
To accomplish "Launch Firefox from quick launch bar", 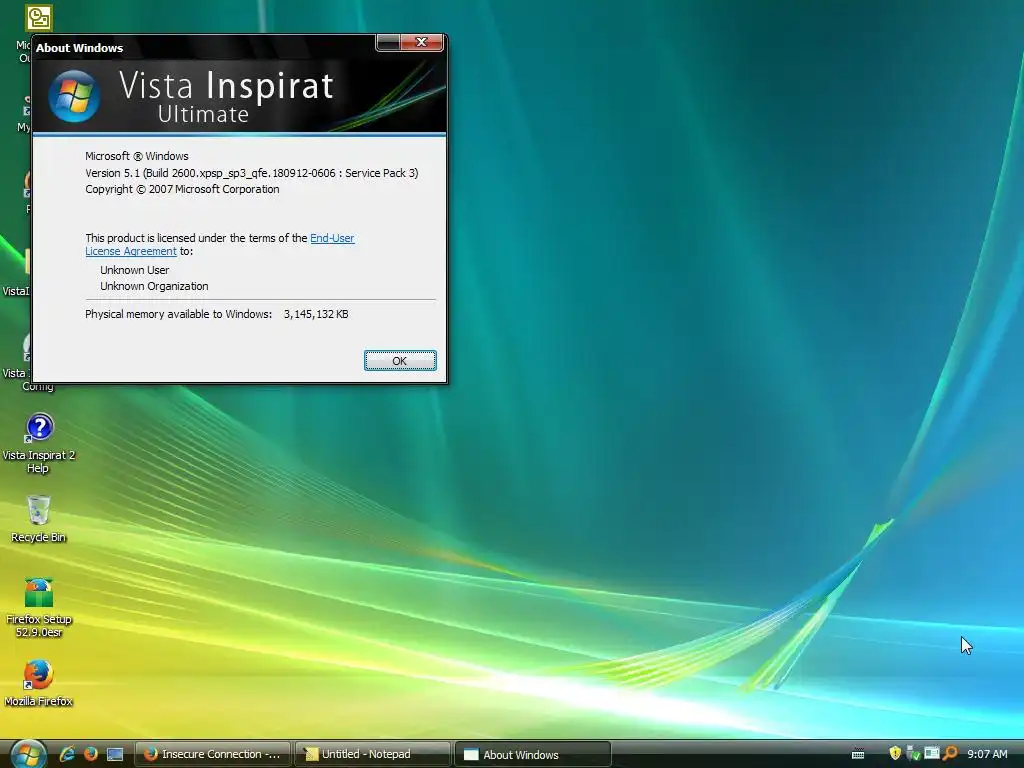I will point(91,754).
